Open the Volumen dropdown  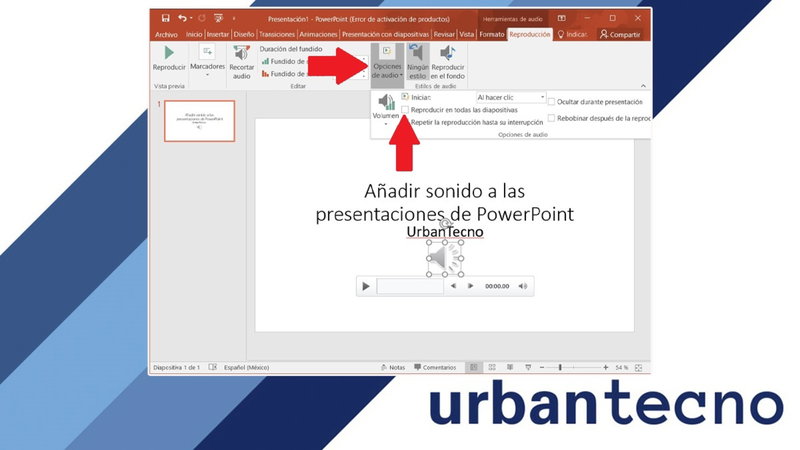tap(386, 109)
